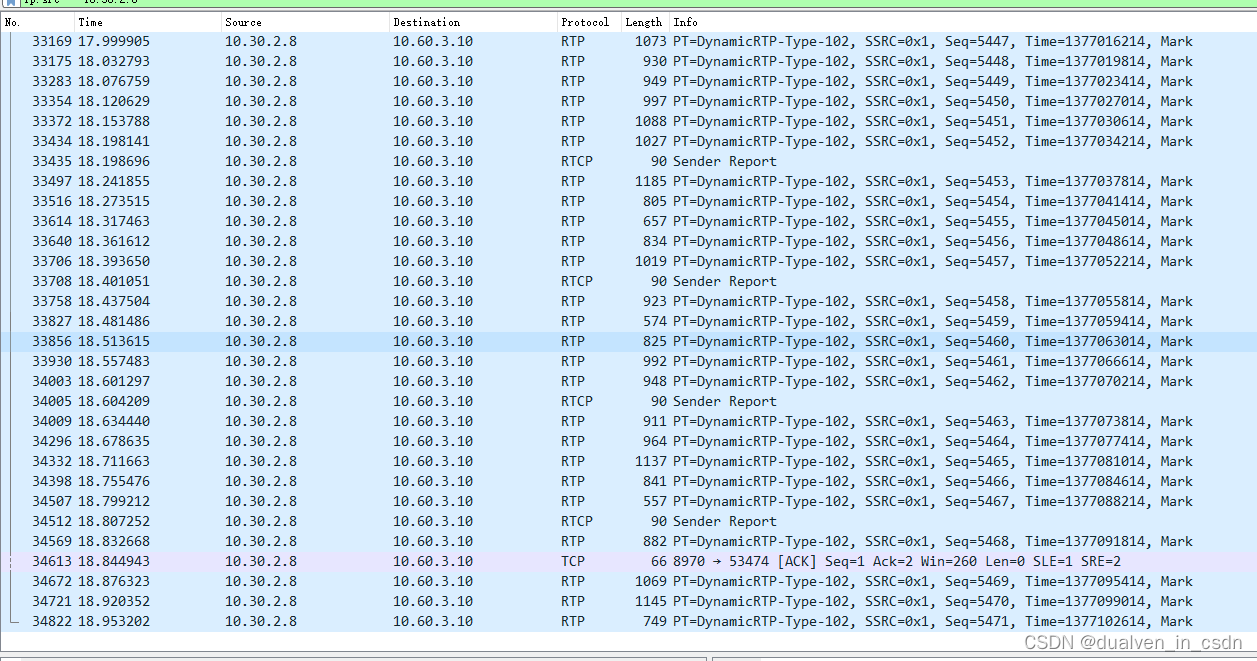Viewport: 1257px width, 661px height.
Task: Select RTCP Sender Report packet 34005
Action: [400, 401]
